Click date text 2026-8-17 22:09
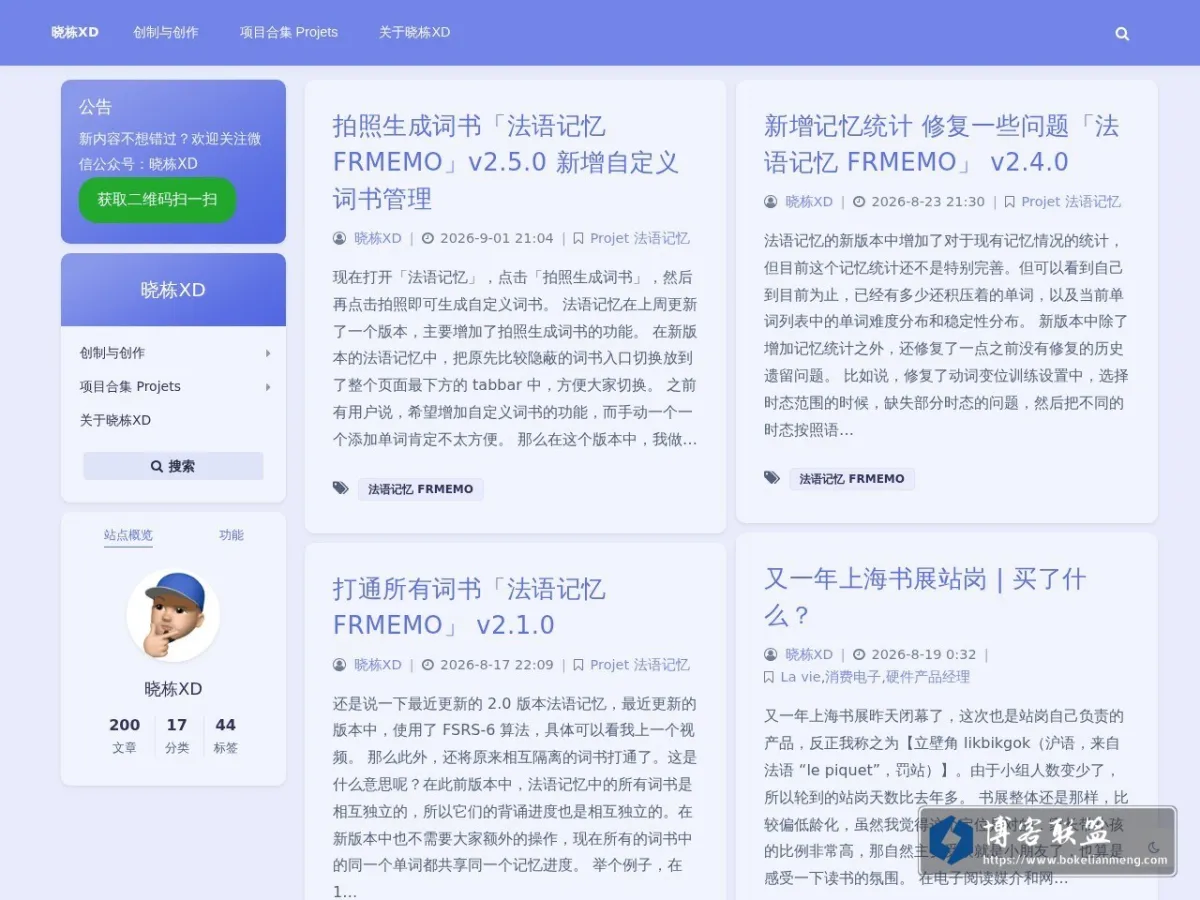The width and height of the screenshot is (1200, 900). coord(497,664)
